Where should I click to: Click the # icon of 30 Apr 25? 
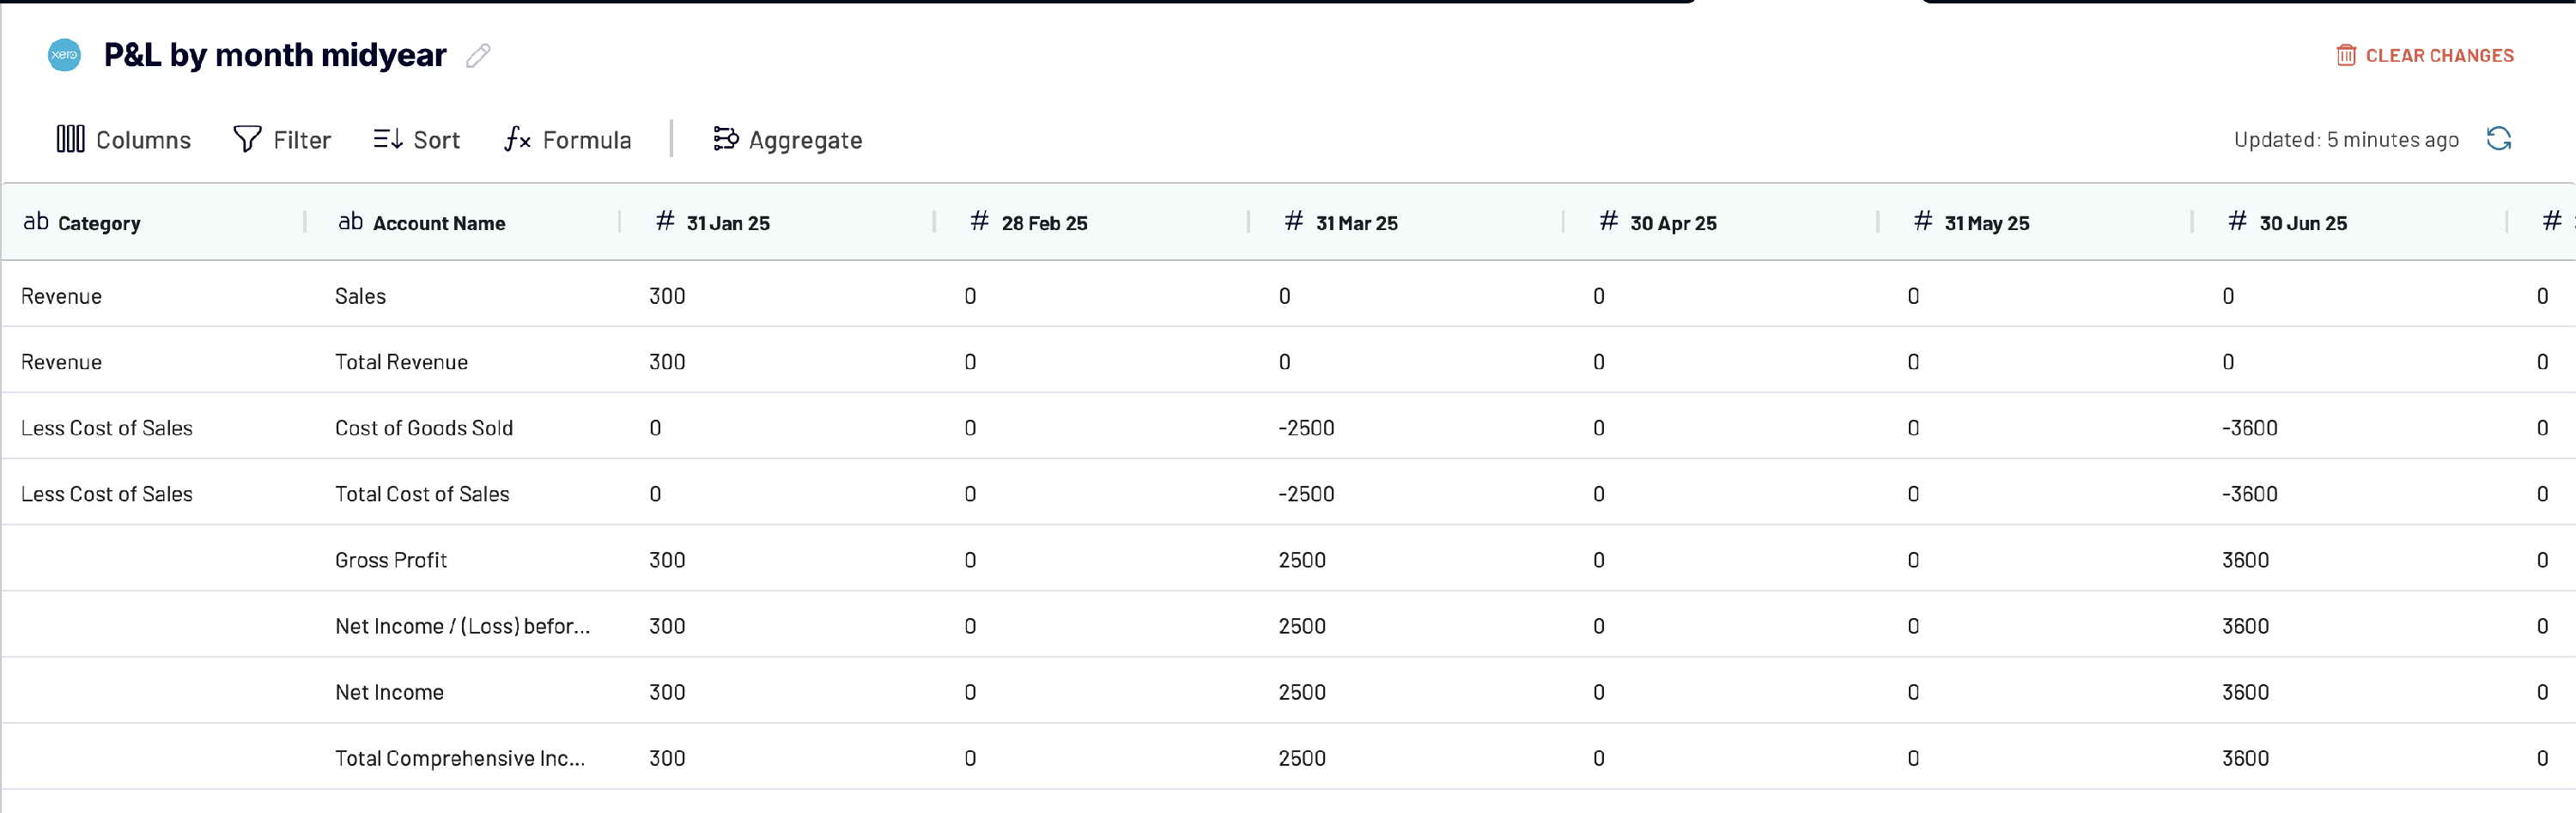pos(1609,221)
